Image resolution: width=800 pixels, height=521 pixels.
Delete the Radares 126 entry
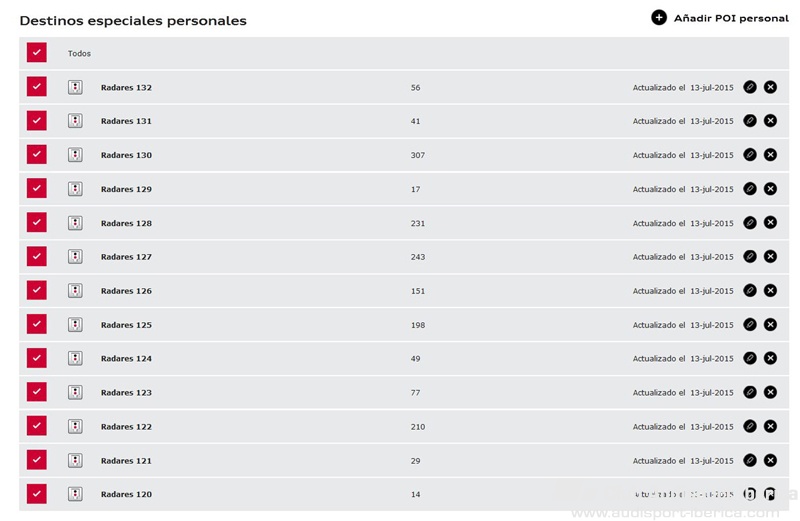point(770,290)
